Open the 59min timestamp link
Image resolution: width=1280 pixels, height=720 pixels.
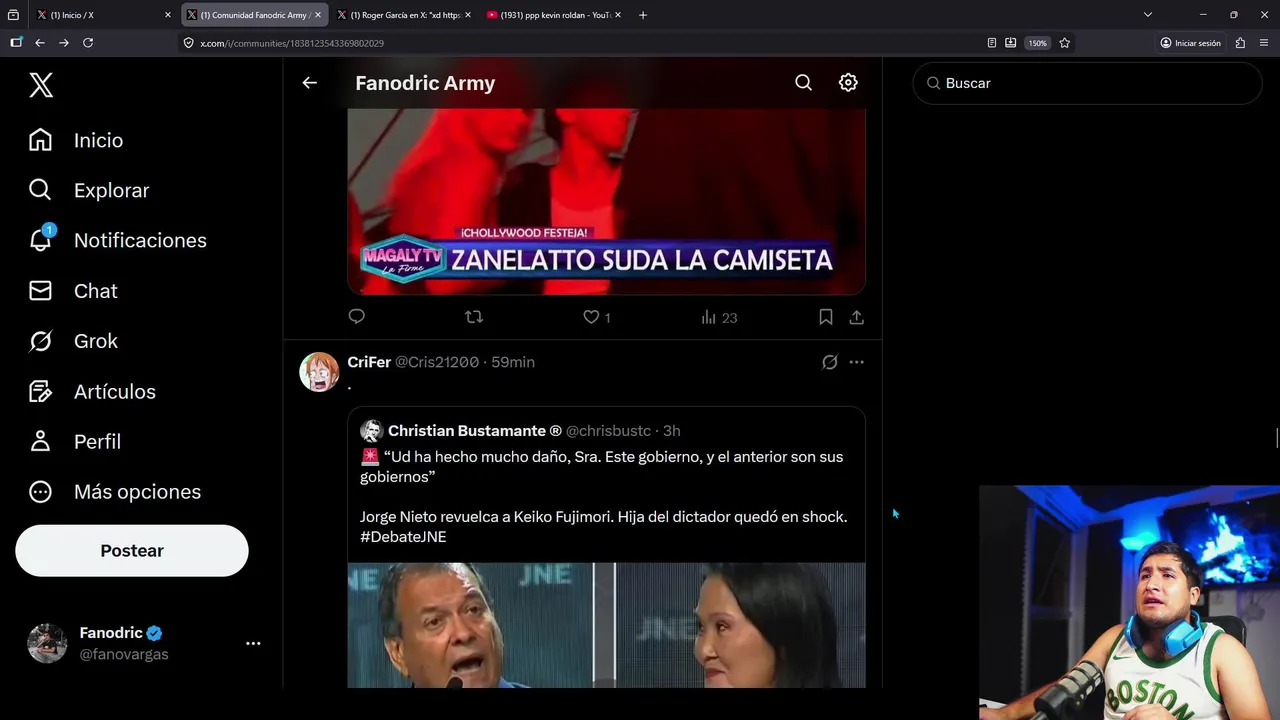click(x=513, y=362)
